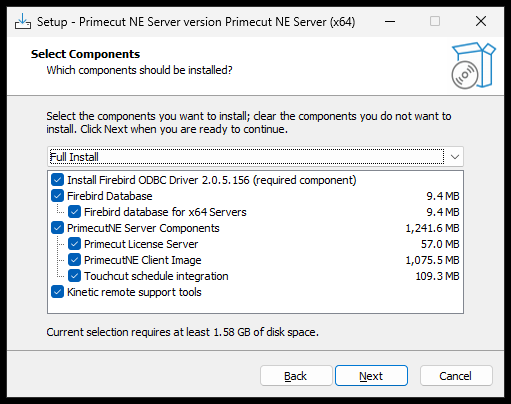Viewport: 511px width, 404px height.
Task: Select the Primecut License Server label
Action: 141,244
